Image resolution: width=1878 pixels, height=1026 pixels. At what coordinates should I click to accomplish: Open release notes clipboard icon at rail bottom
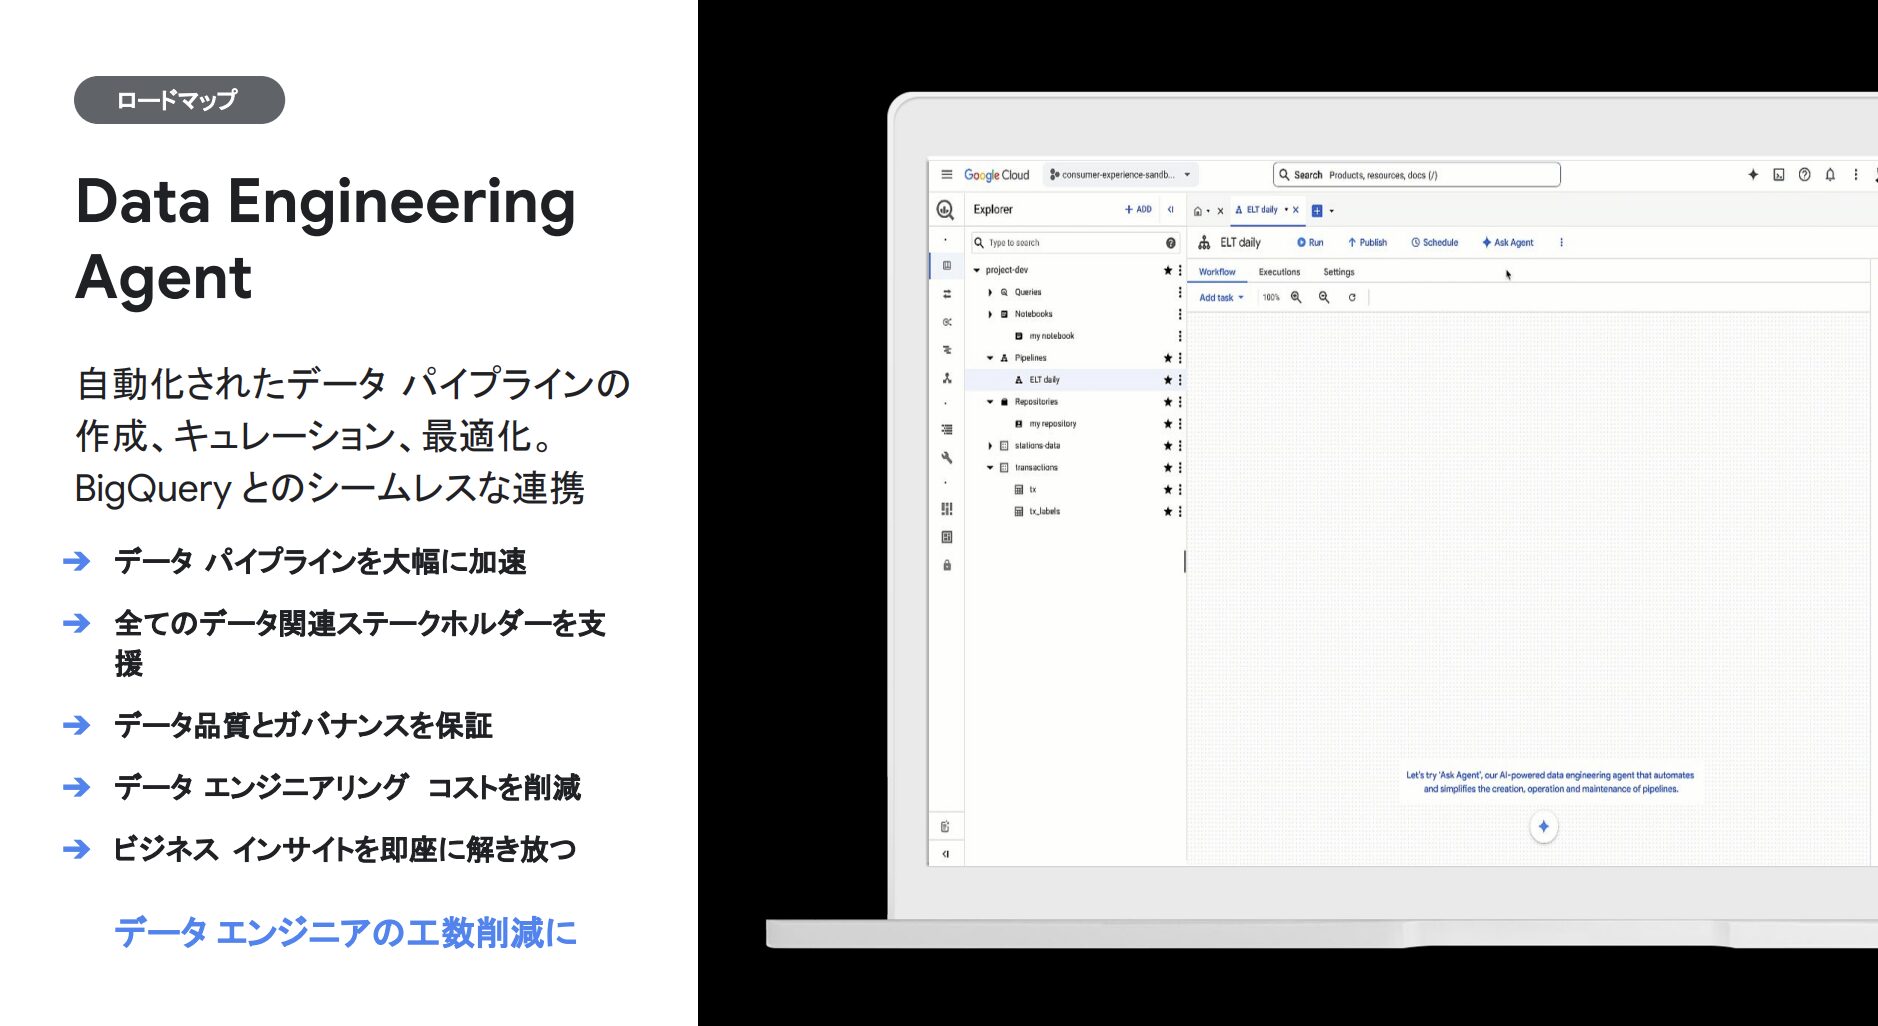tap(946, 826)
